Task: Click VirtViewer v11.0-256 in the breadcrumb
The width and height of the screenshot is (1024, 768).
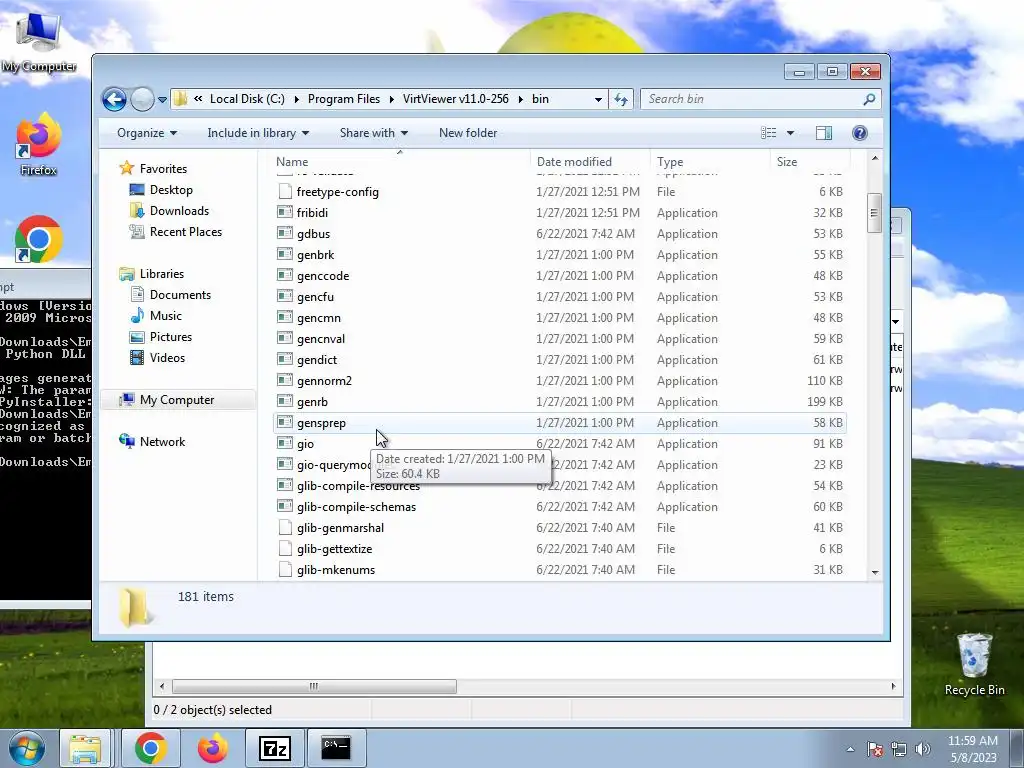Action: tap(455, 99)
